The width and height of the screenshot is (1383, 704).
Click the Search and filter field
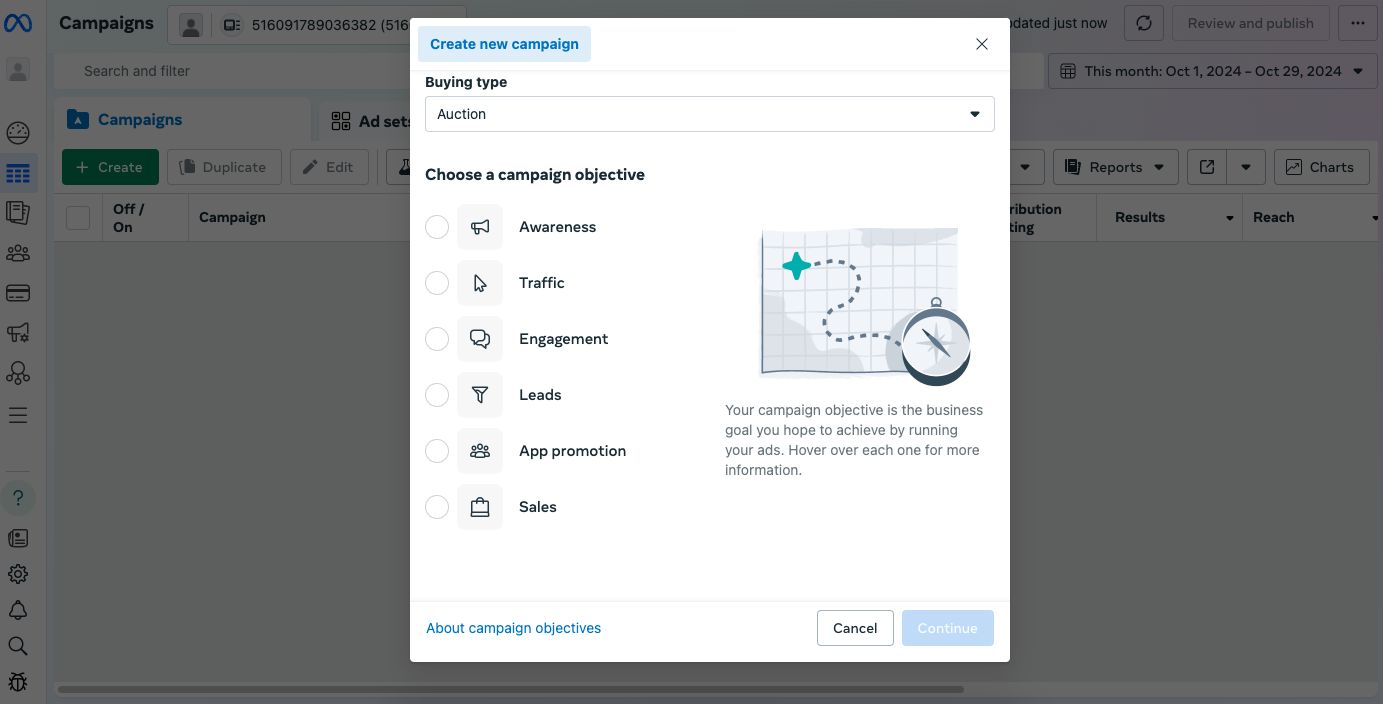click(230, 71)
